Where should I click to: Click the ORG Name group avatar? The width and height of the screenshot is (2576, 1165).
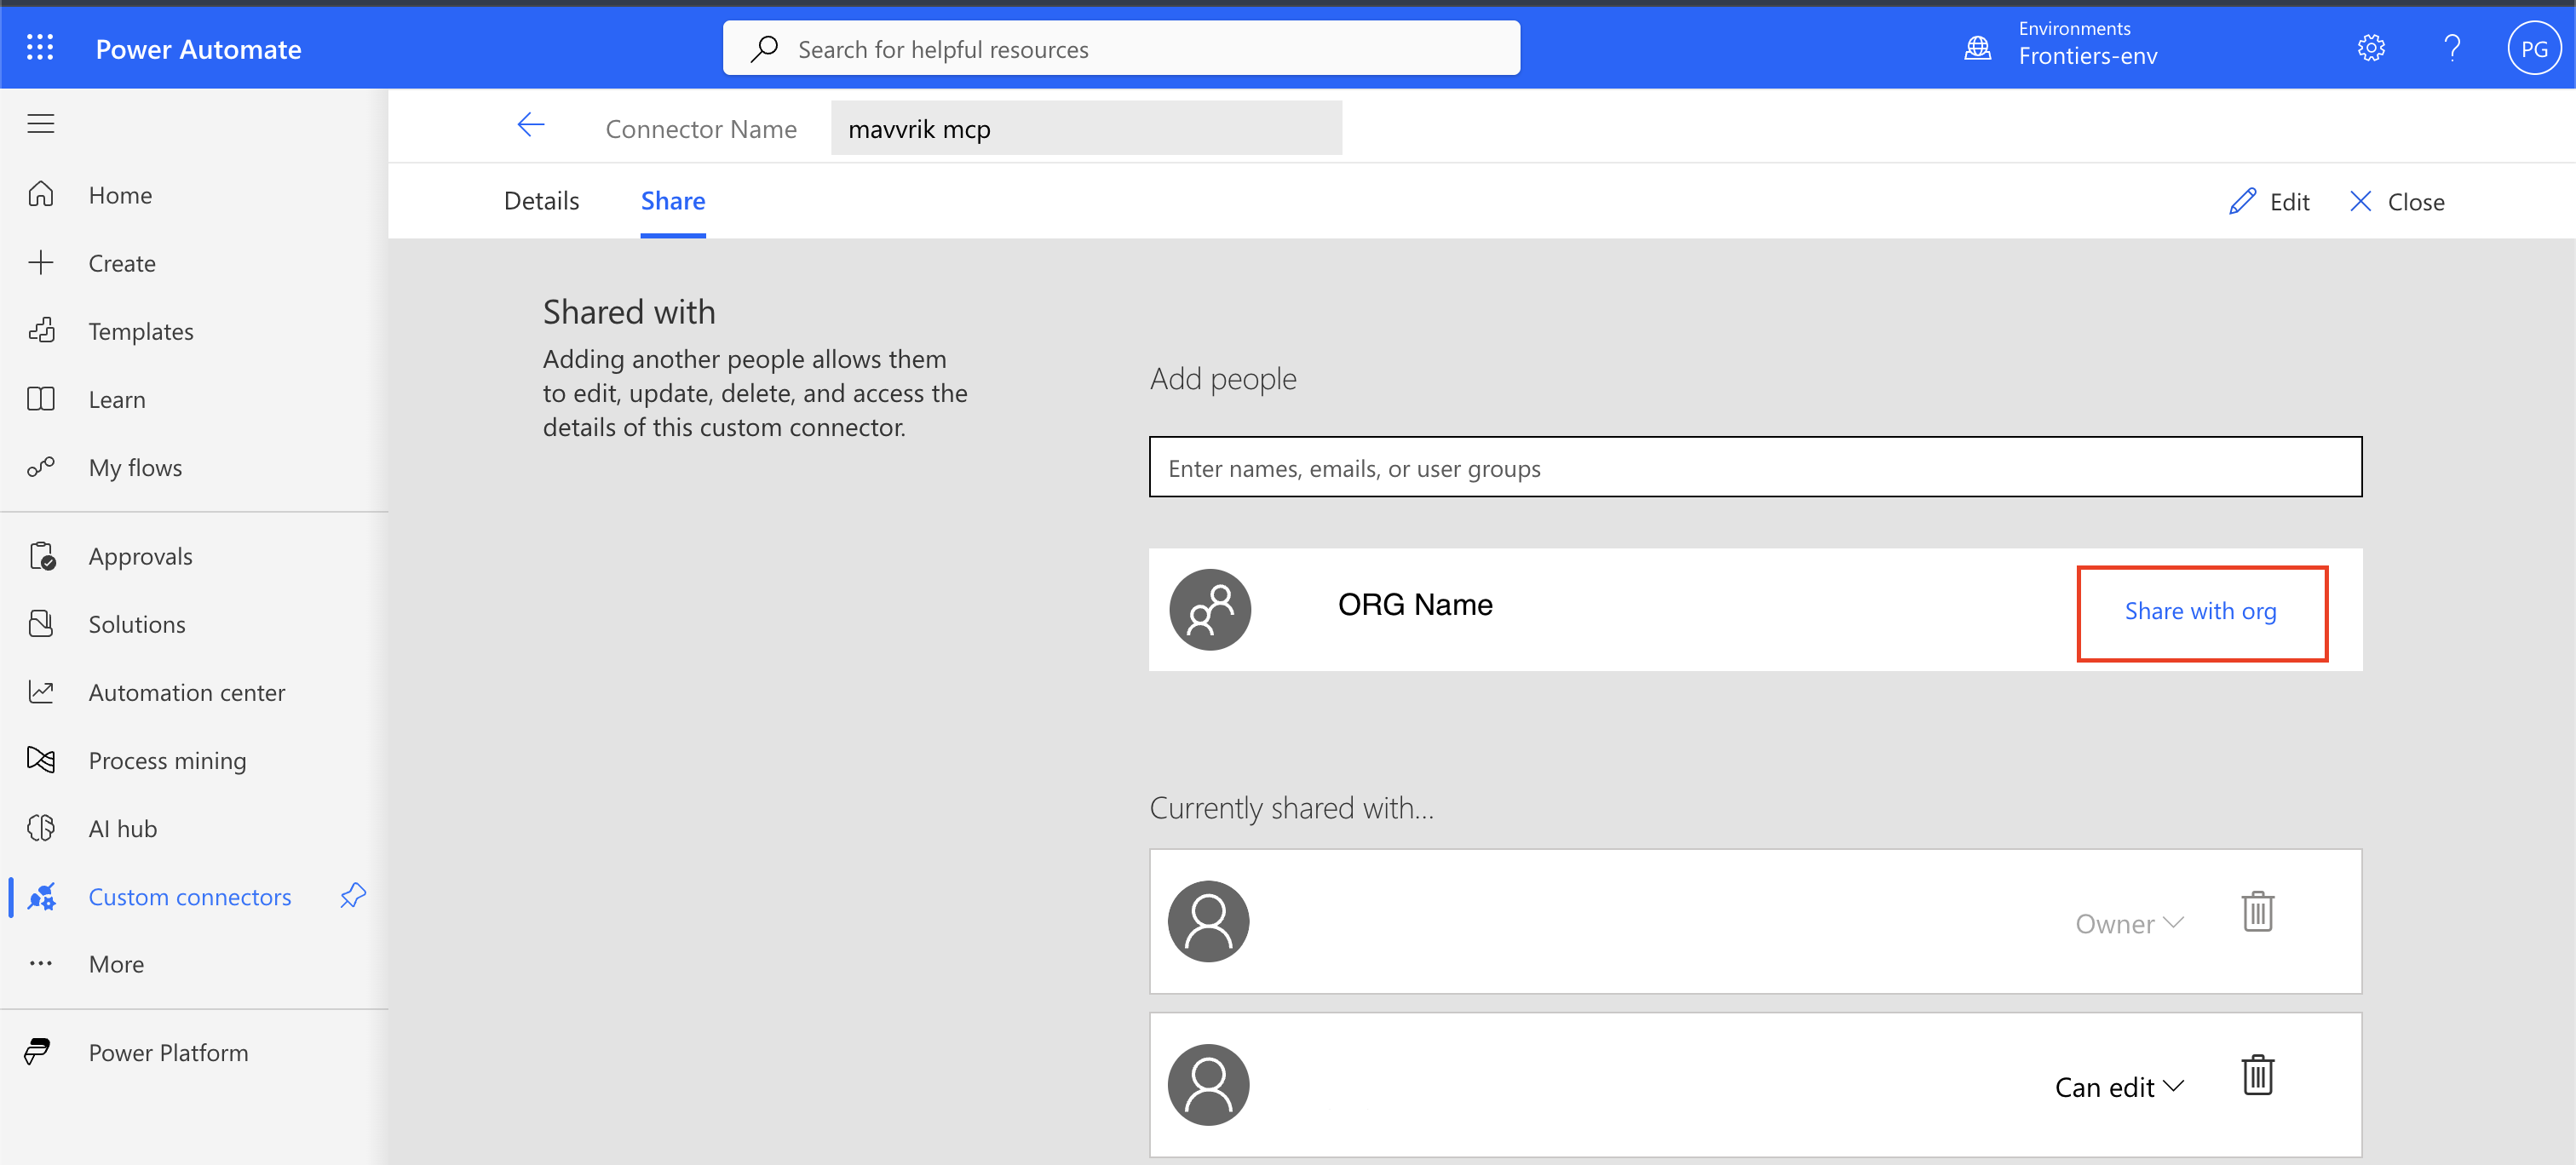pyautogui.click(x=1210, y=610)
